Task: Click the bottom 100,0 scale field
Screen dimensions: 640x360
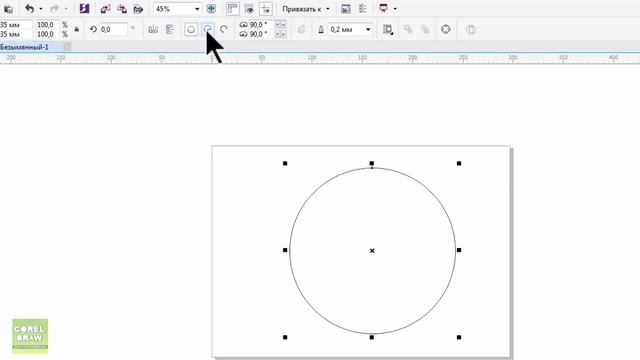Action: click(x=47, y=34)
